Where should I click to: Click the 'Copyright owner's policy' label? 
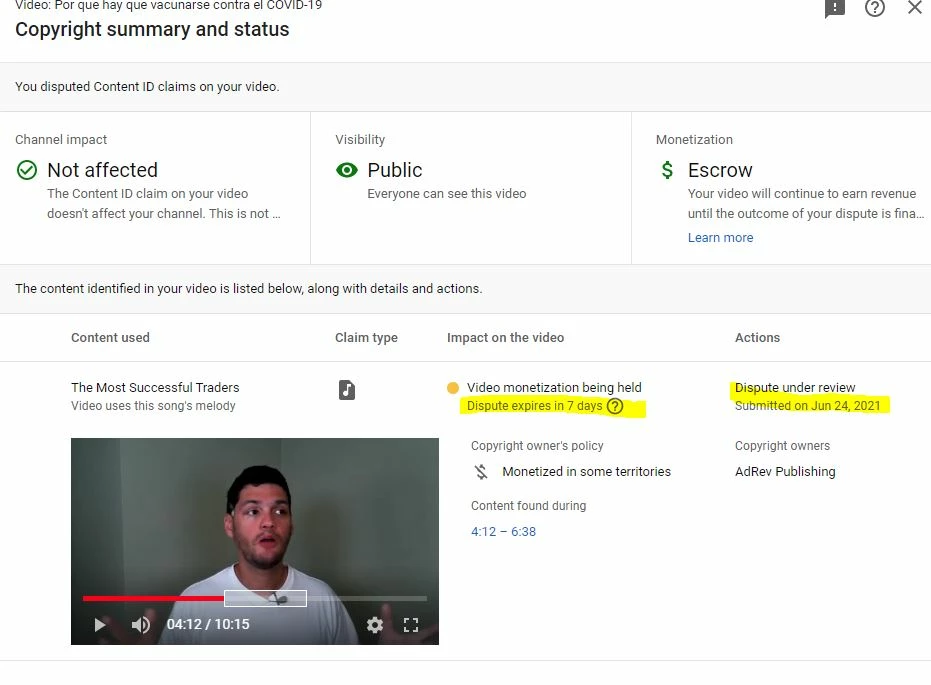[537, 446]
